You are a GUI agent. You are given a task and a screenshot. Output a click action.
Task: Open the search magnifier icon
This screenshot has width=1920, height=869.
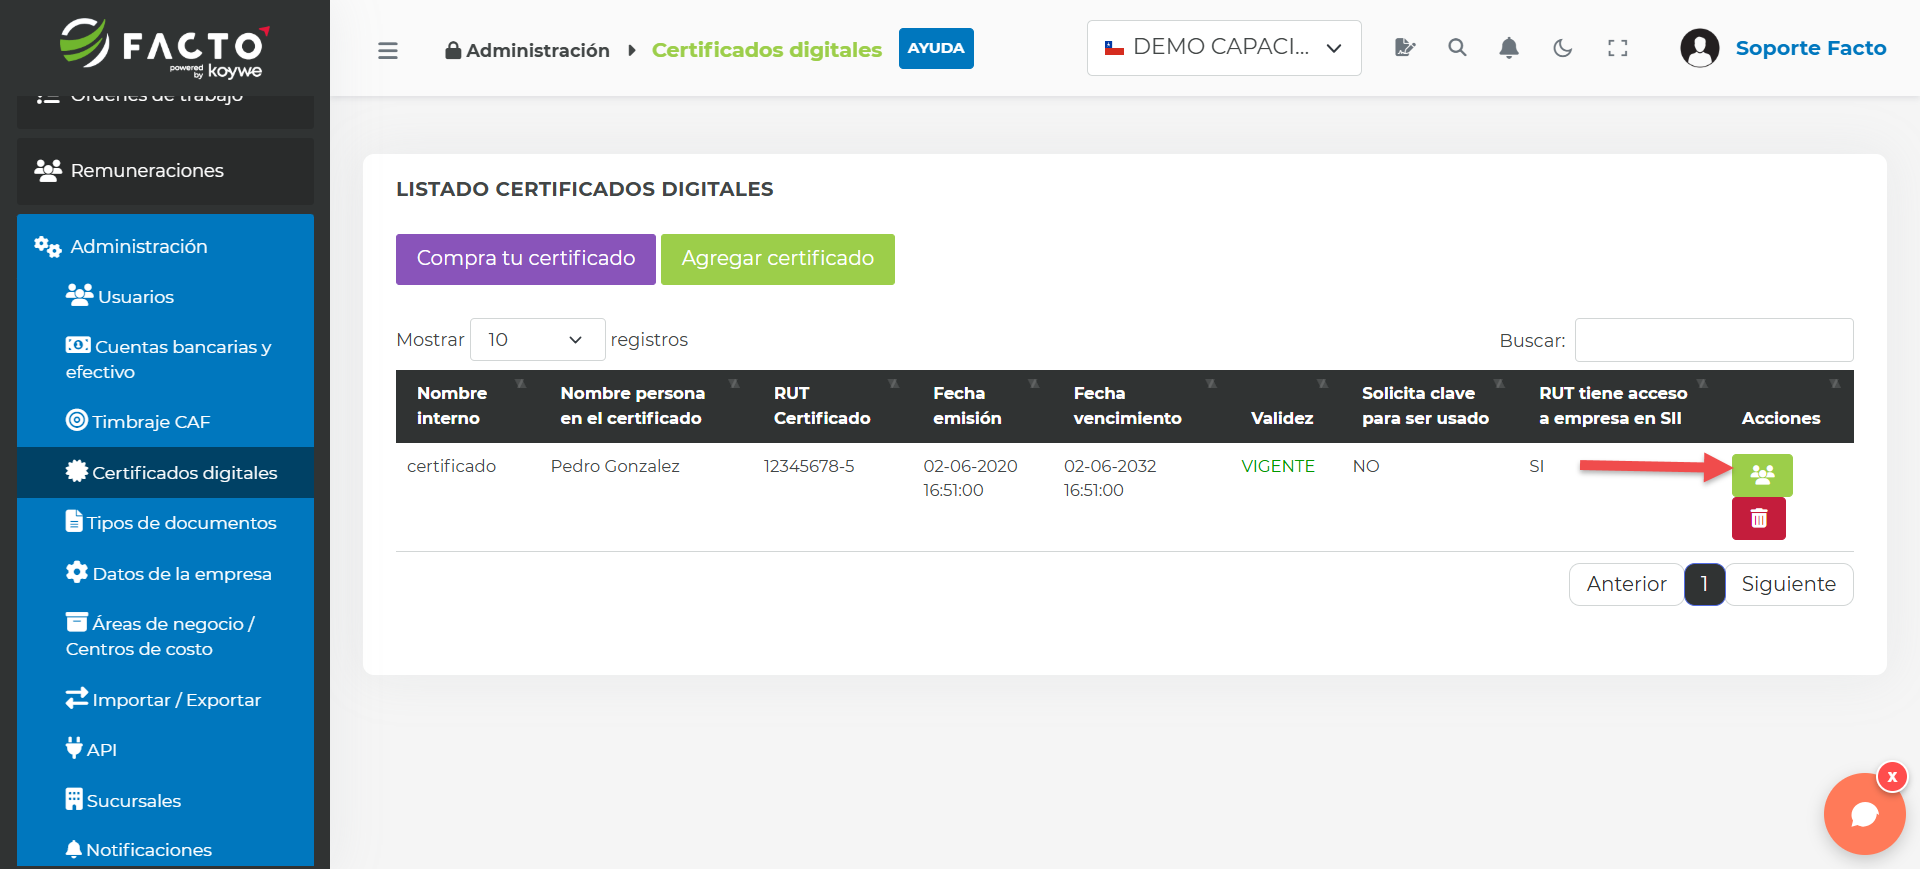pos(1457,47)
